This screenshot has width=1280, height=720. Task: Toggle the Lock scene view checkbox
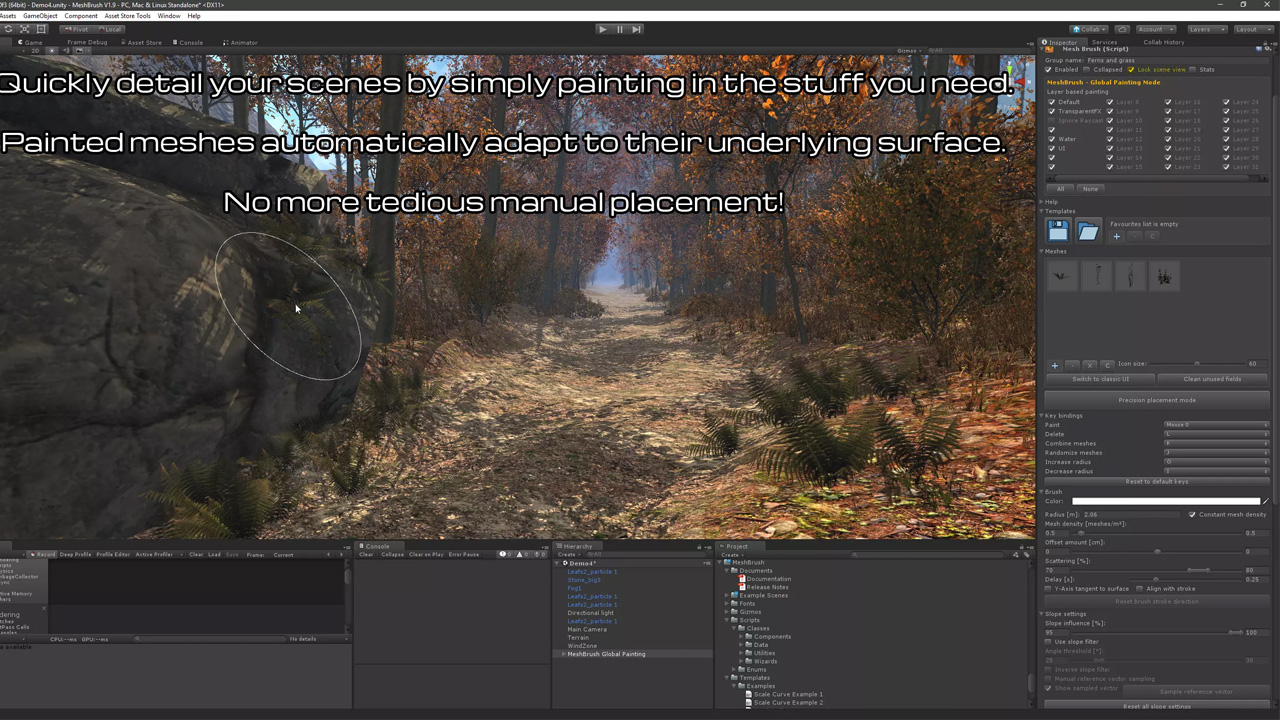coord(1131,70)
